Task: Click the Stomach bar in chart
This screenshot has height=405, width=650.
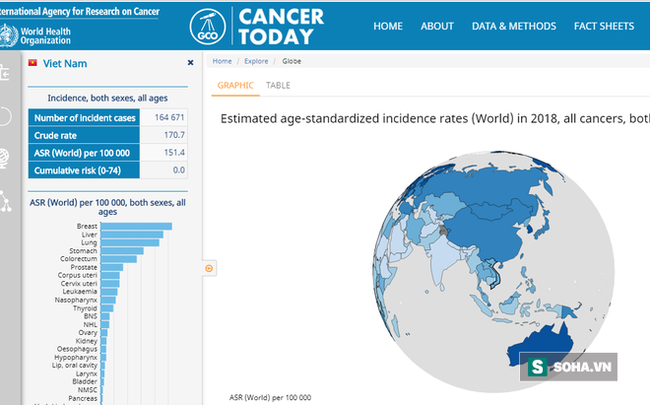Action: point(122,251)
